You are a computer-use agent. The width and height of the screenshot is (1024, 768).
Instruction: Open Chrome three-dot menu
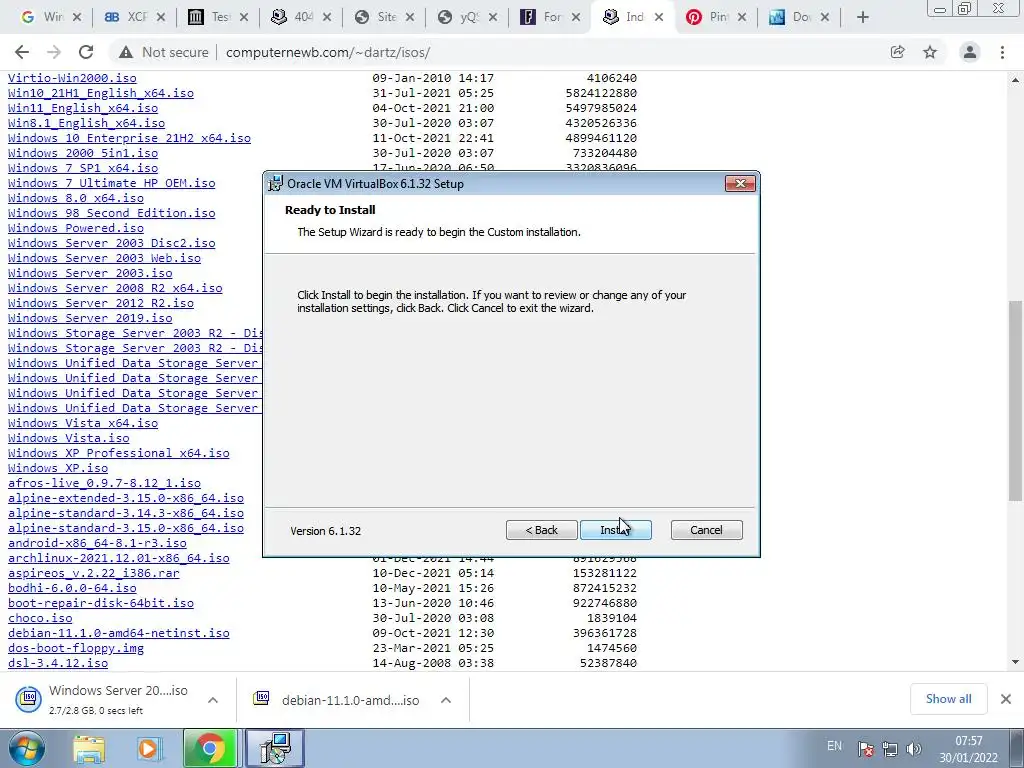coord(1002,52)
